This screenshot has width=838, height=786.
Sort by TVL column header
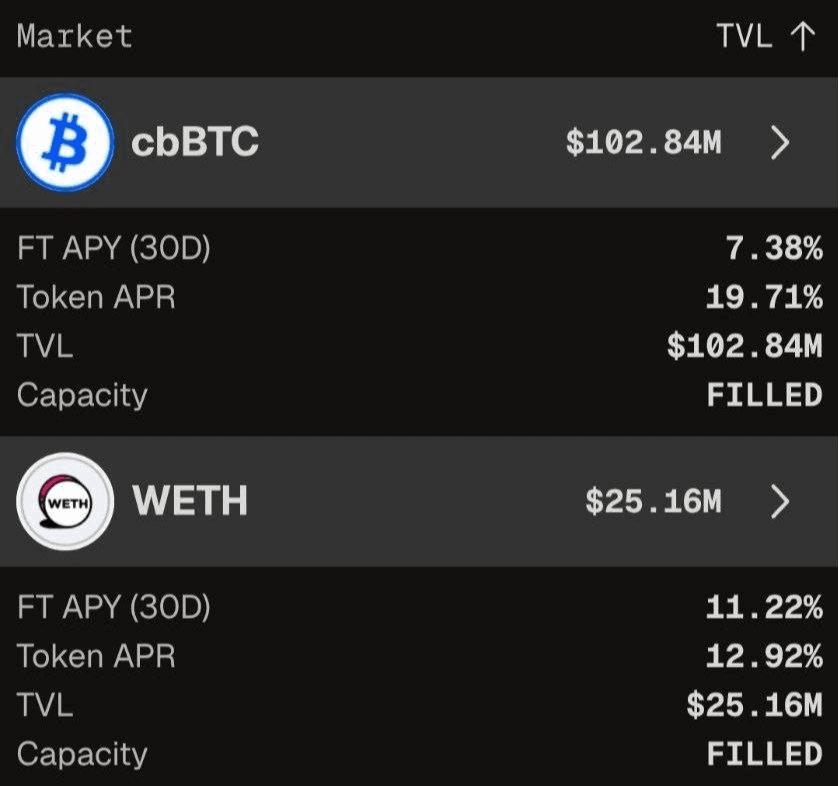coord(745,37)
